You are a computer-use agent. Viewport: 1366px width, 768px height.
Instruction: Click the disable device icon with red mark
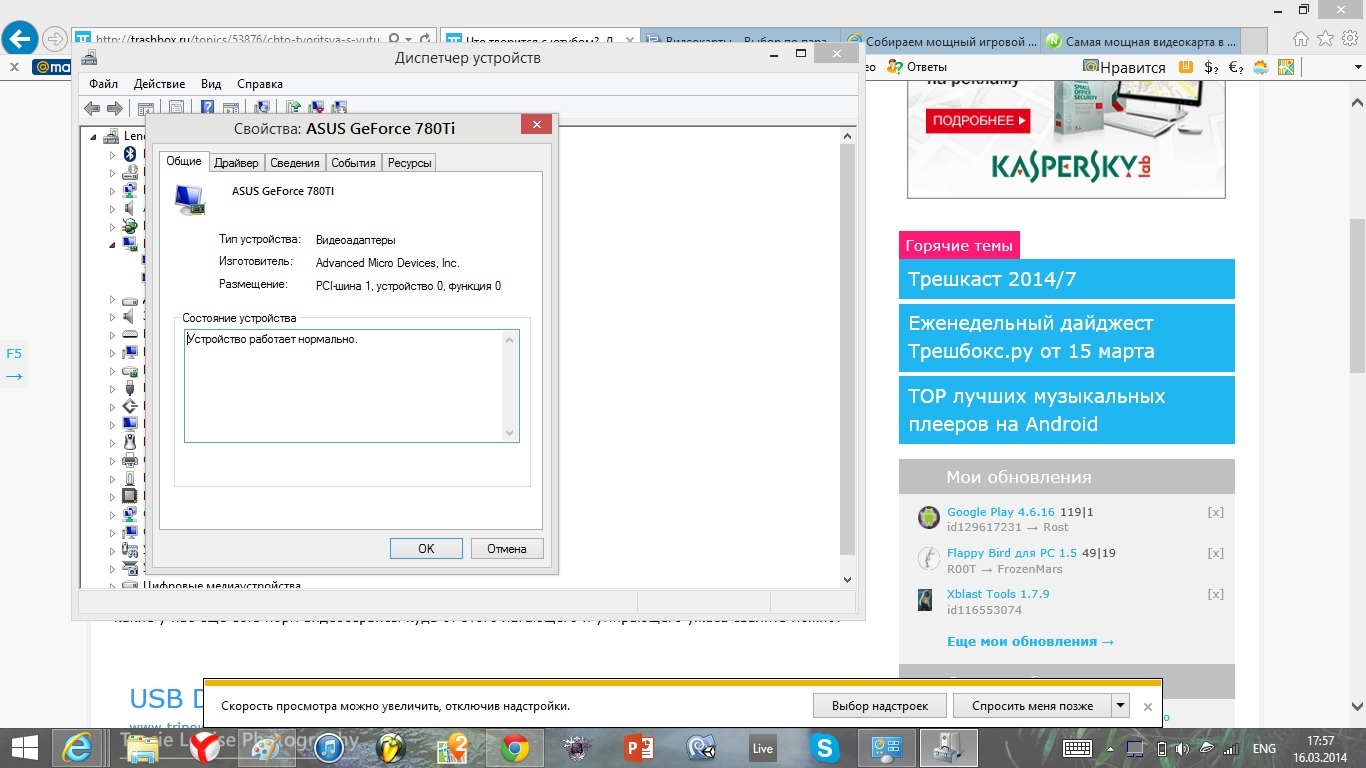click(317, 108)
